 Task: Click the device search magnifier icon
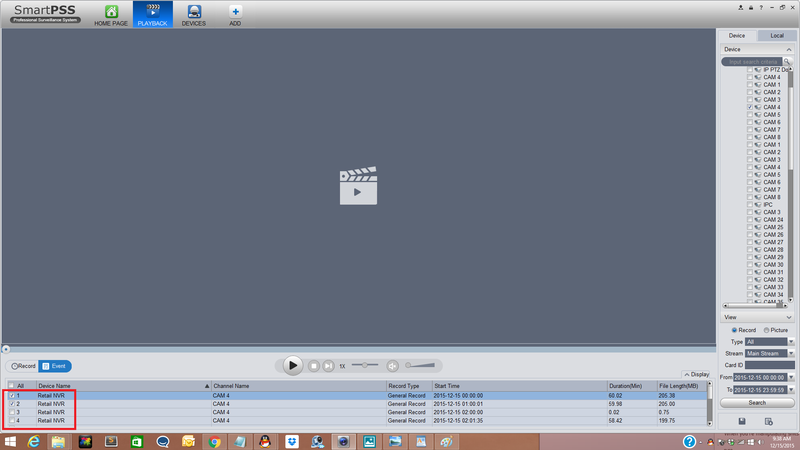tap(787, 62)
